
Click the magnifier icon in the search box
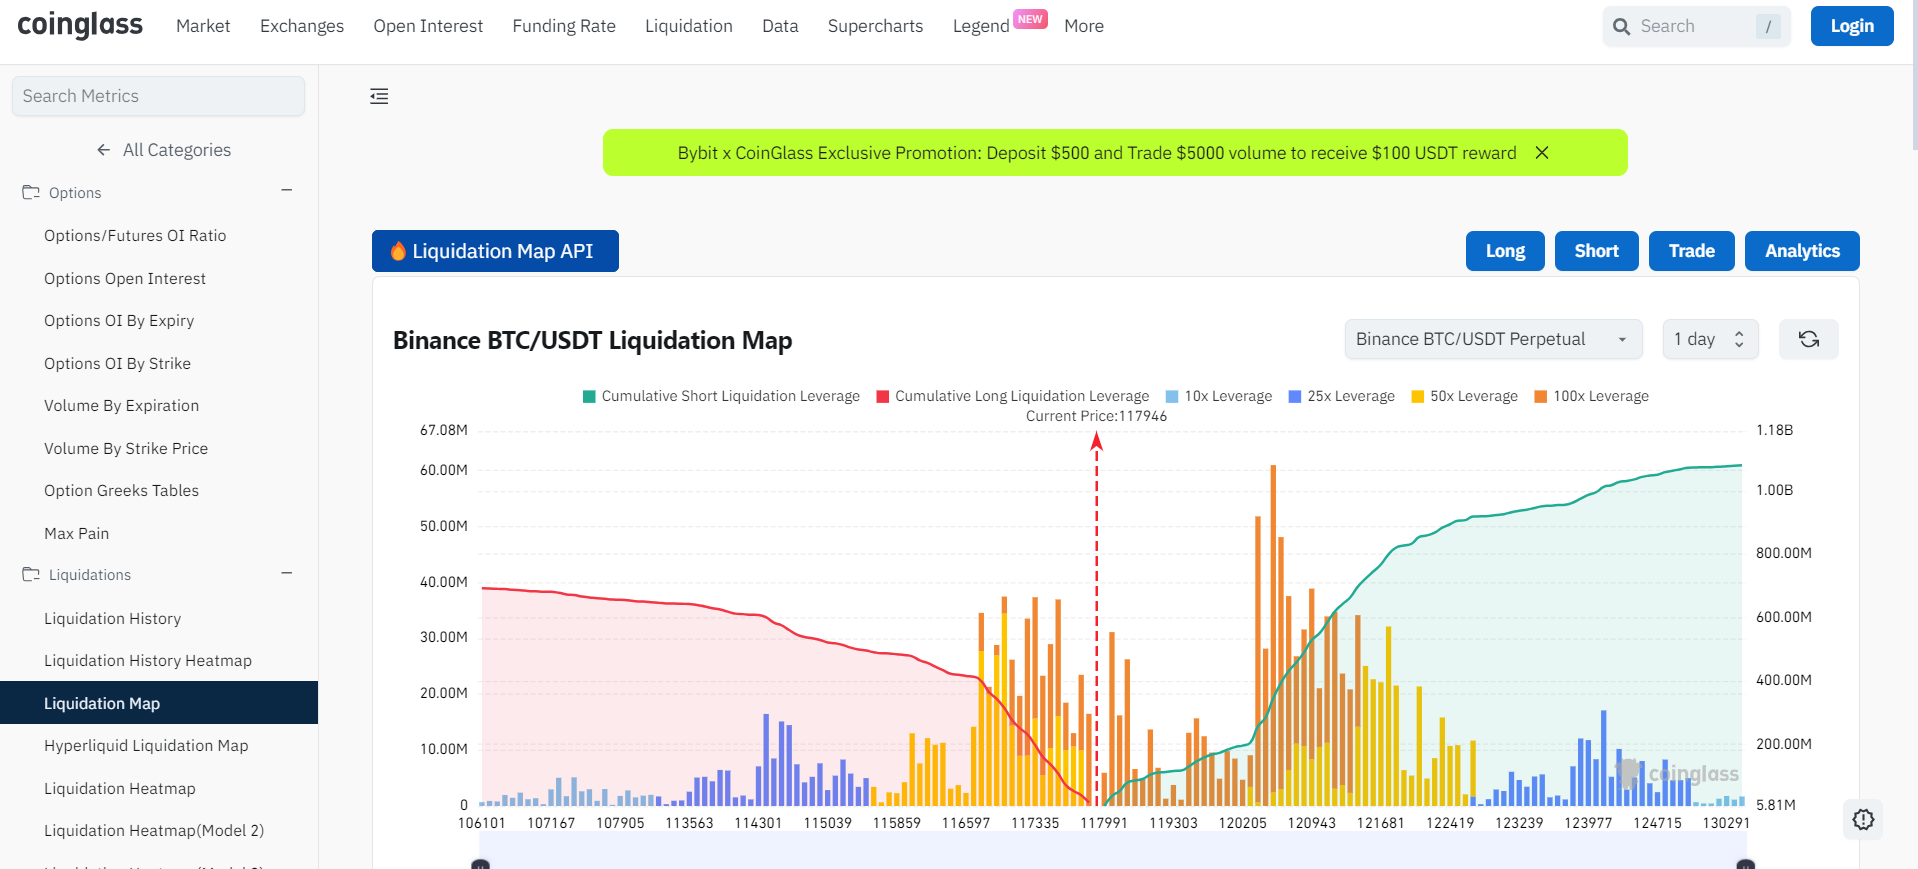[1621, 27]
